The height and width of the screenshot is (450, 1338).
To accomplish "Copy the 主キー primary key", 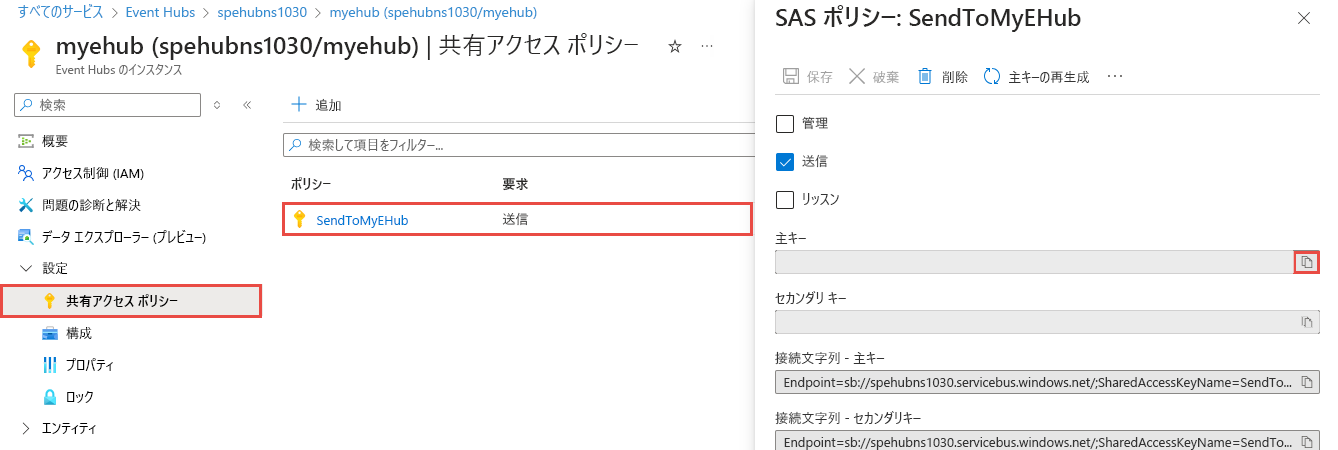I will tap(1306, 262).
